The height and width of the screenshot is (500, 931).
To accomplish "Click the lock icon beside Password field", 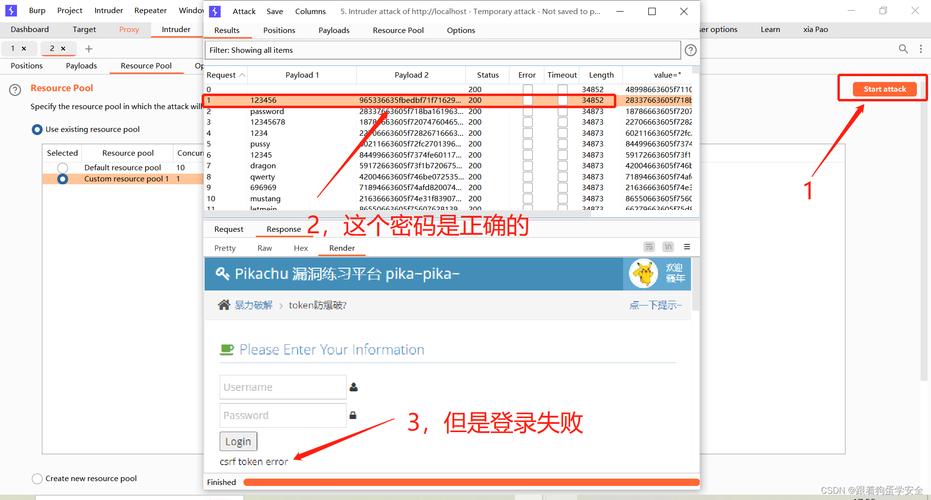I will 353,415.
